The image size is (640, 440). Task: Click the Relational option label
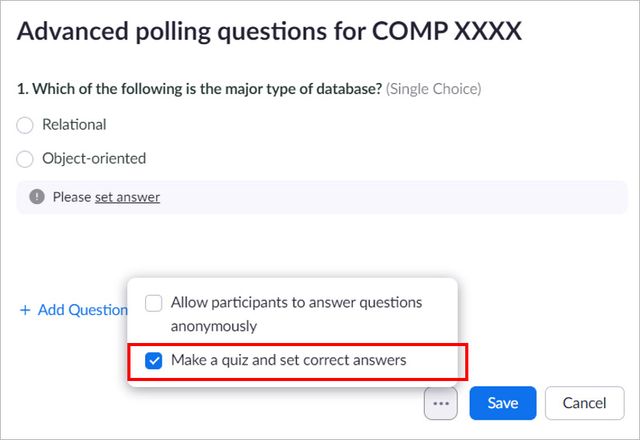click(x=74, y=124)
